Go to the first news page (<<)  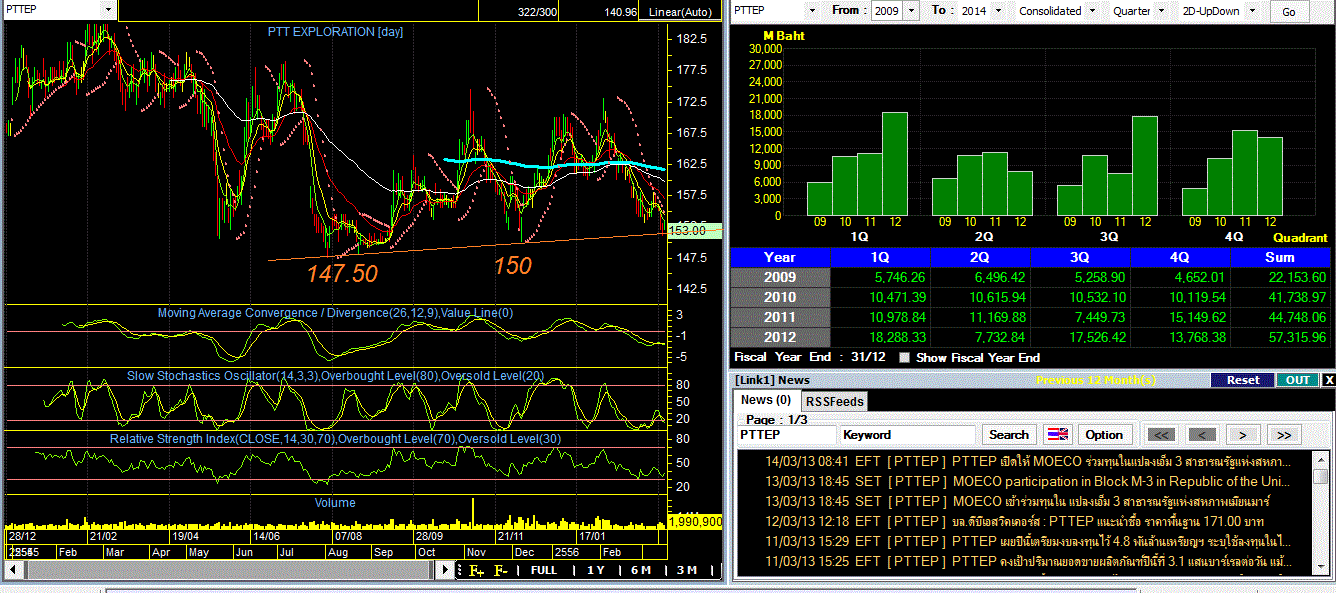pos(1160,435)
